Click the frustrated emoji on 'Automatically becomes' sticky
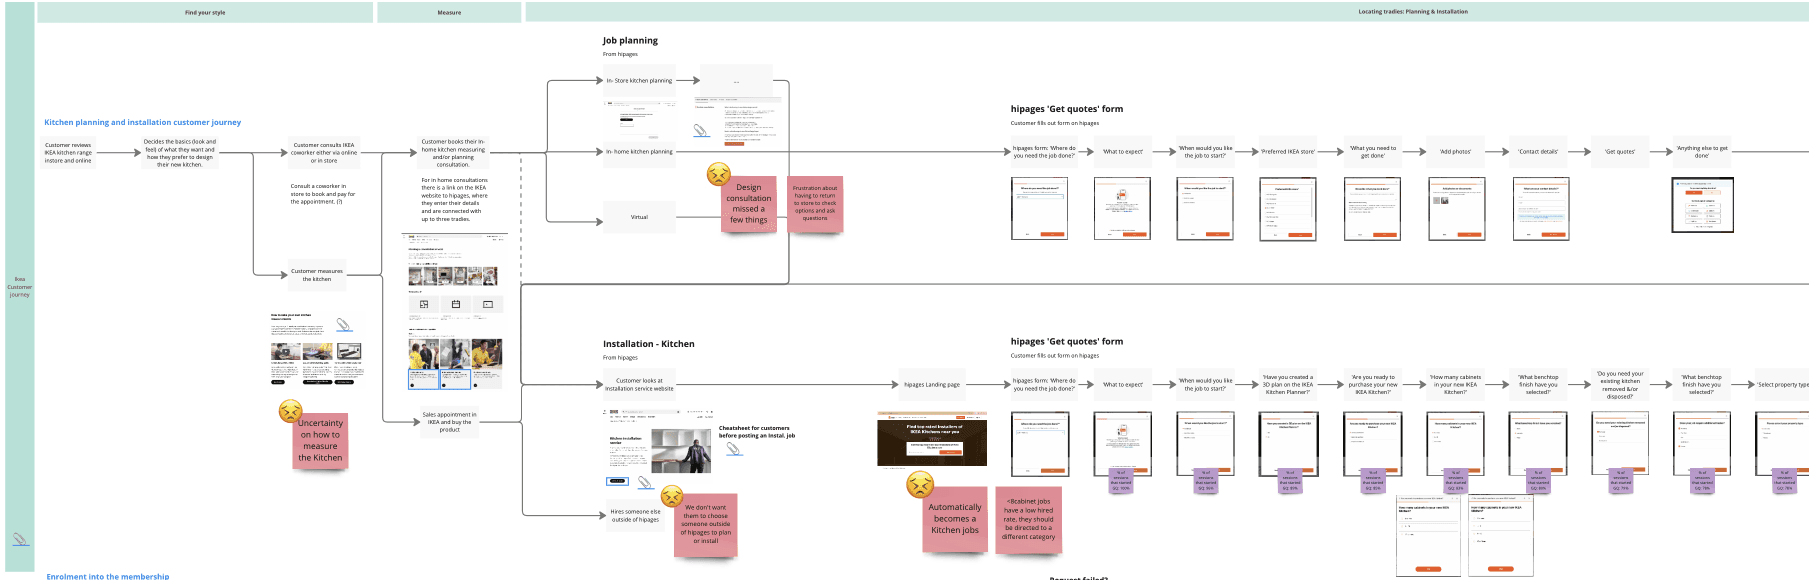 click(x=920, y=485)
